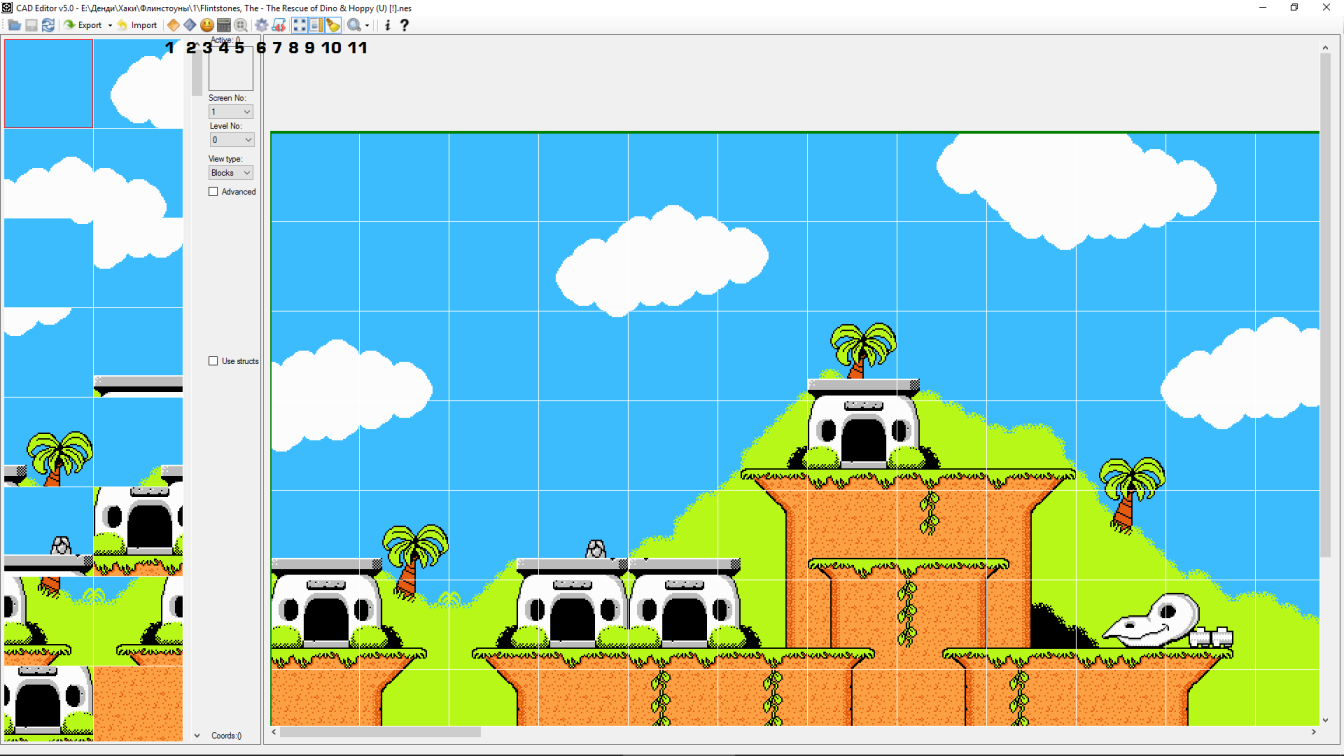Click the Export button
The width and height of the screenshot is (1344, 756).
[x=83, y=25]
